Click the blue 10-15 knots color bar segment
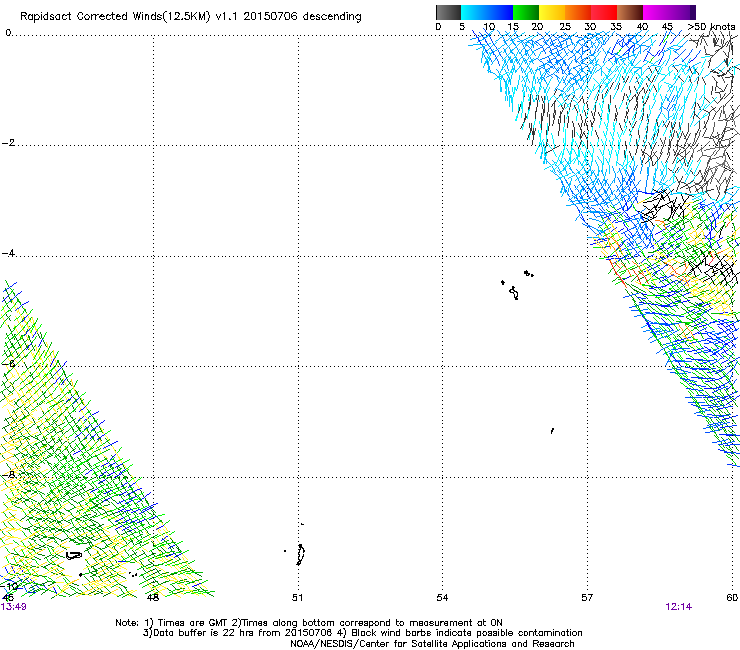The height and width of the screenshot is (650, 740). tap(500, 12)
